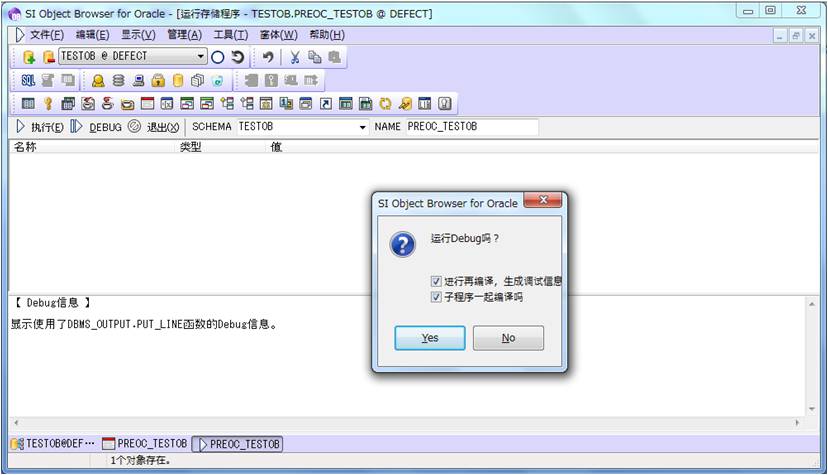Click the copy icon
This screenshot has width=828, height=475.
315,57
